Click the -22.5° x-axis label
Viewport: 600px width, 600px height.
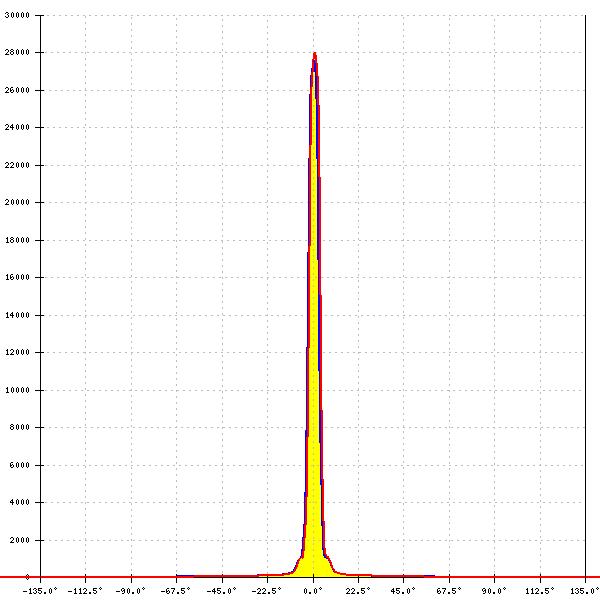pos(267,591)
